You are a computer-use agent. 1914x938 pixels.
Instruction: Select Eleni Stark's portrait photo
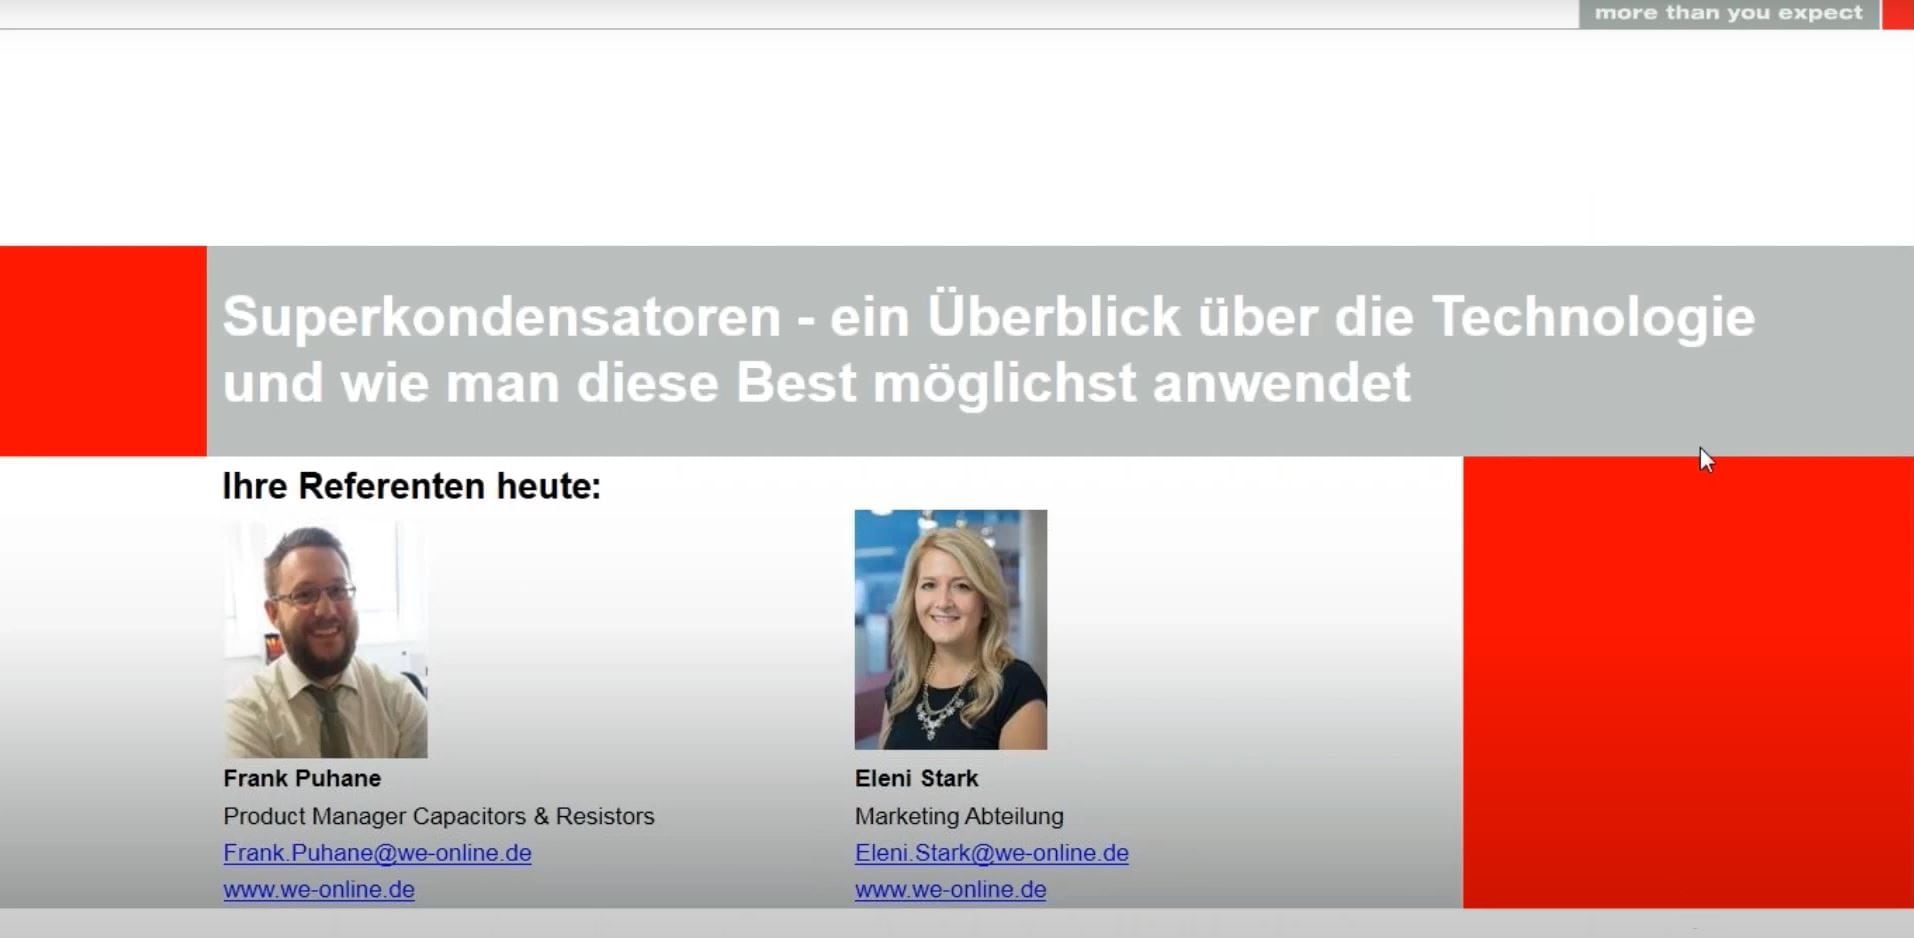[950, 629]
